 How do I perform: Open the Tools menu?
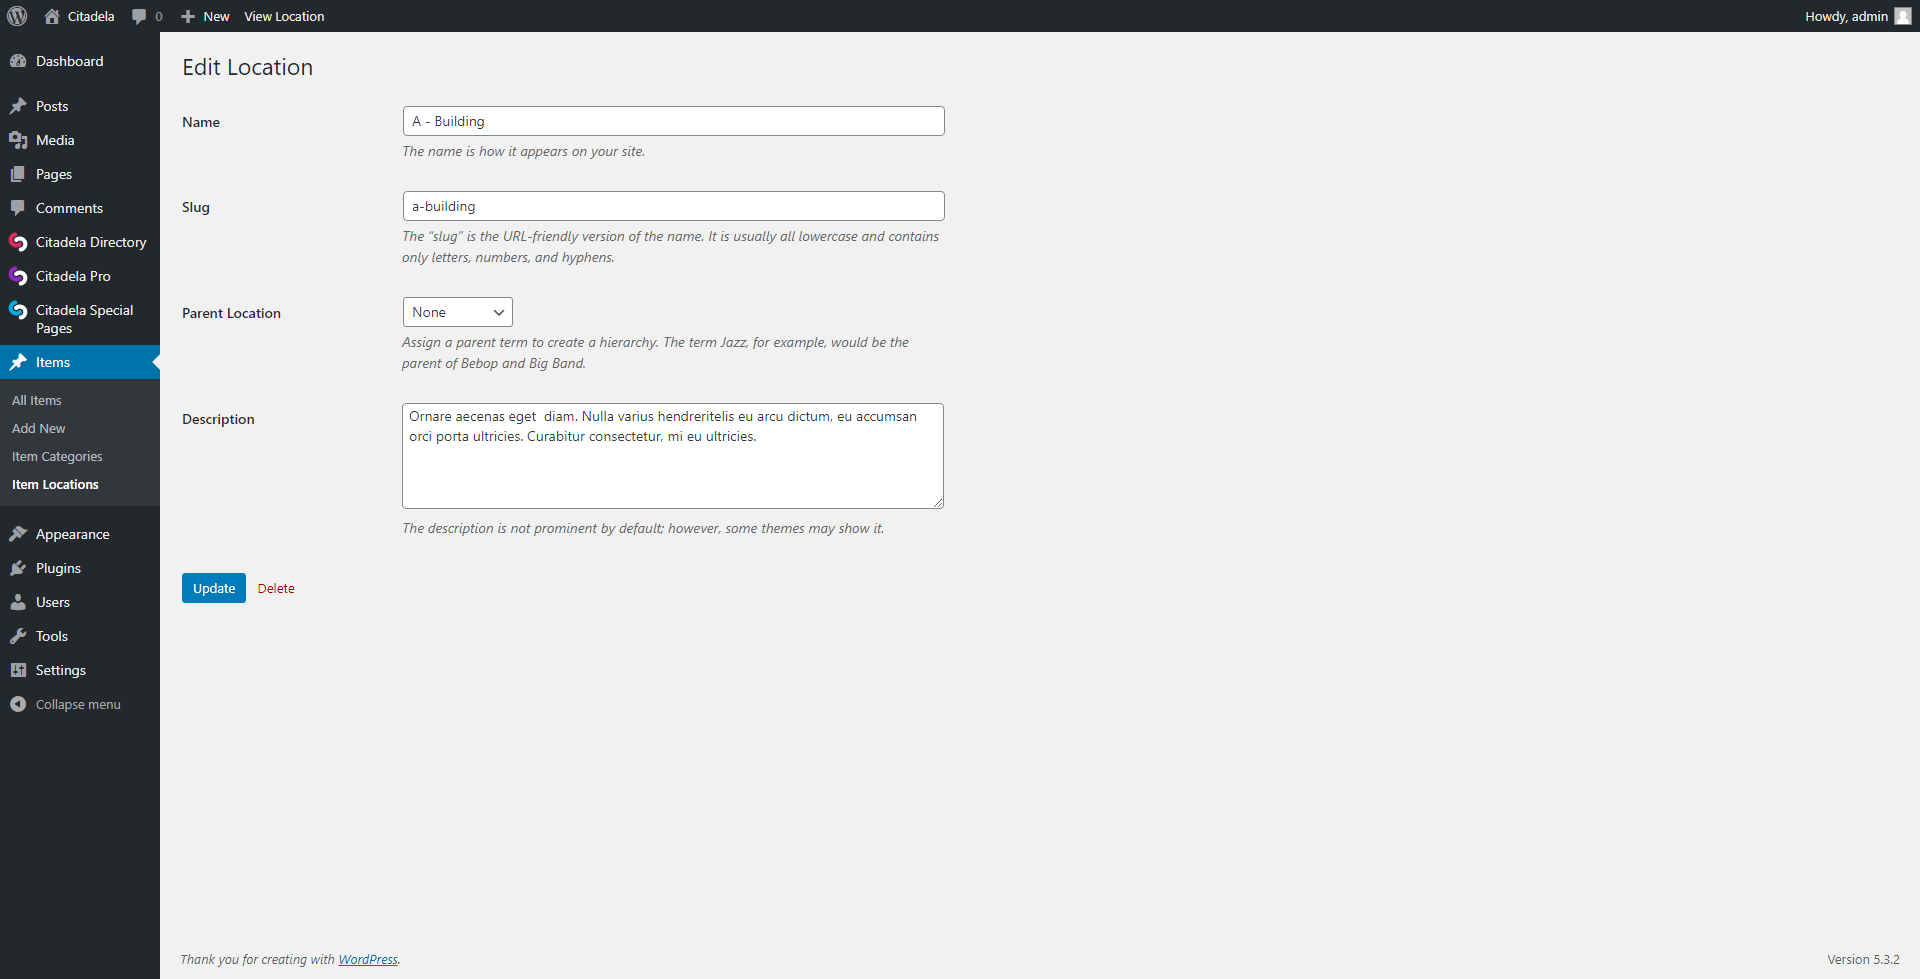pos(52,636)
